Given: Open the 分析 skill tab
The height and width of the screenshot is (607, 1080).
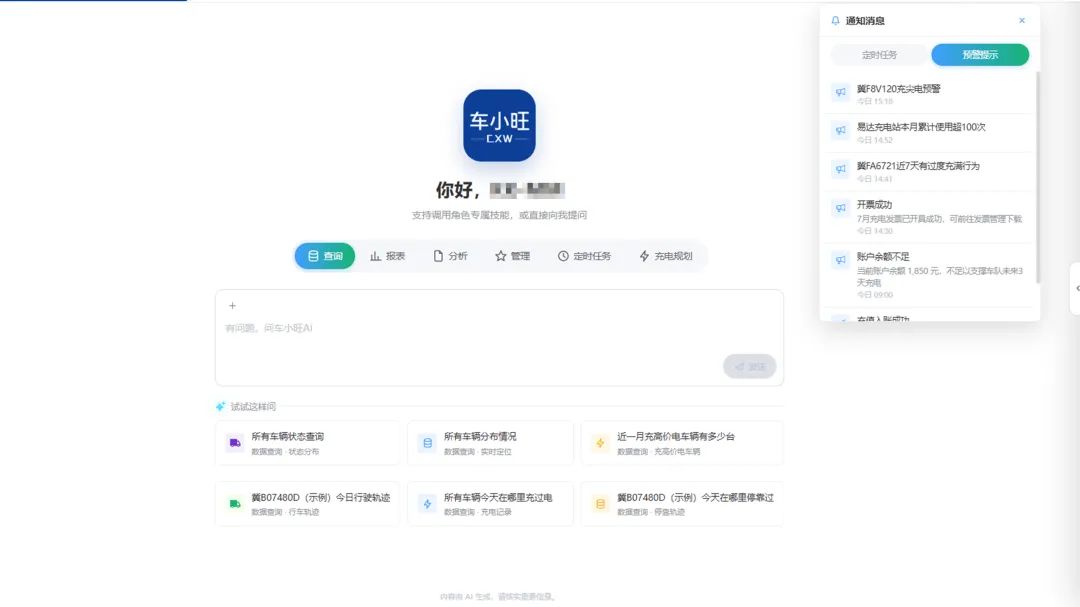Looking at the screenshot, I should pyautogui.click(x=450, y=256).
